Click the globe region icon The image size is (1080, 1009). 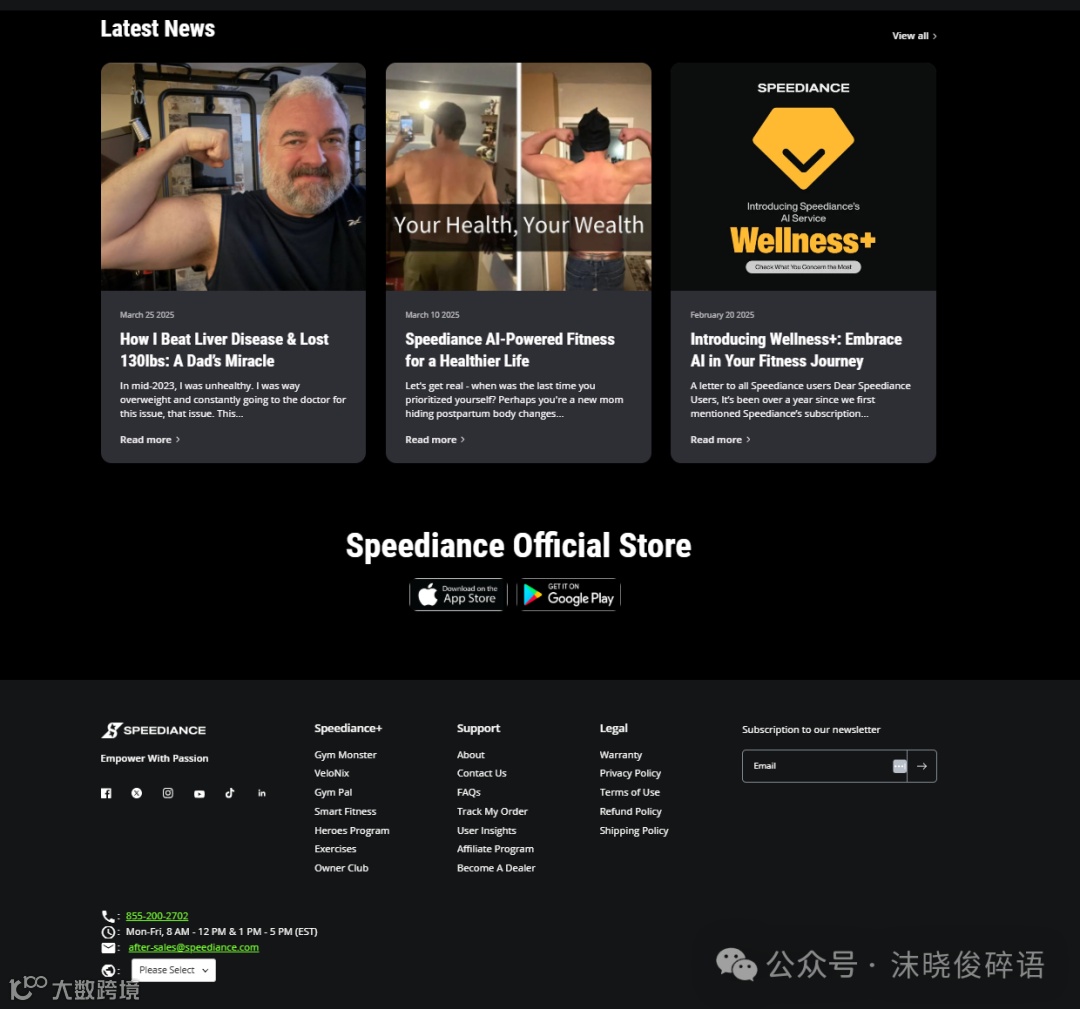108,970
